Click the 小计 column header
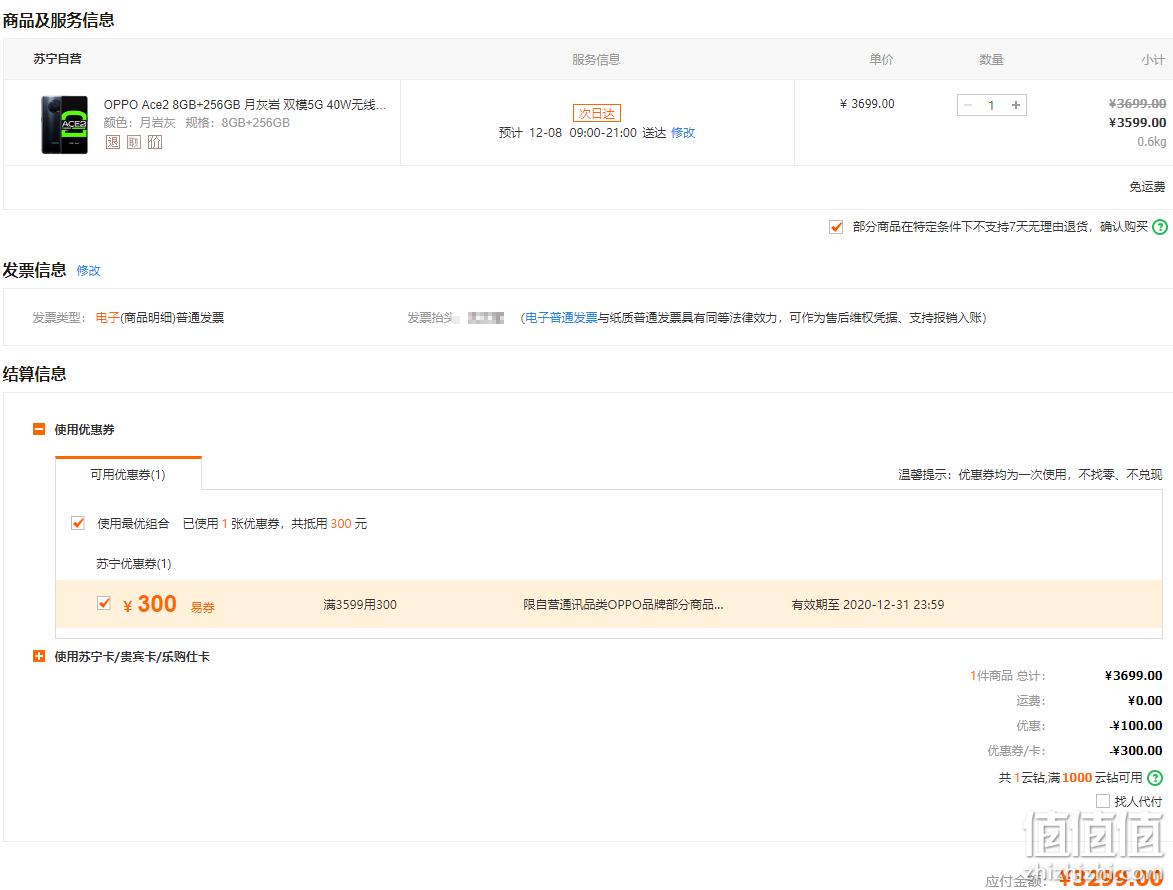Viewport: 1173px width, 890px height. 1153,60
